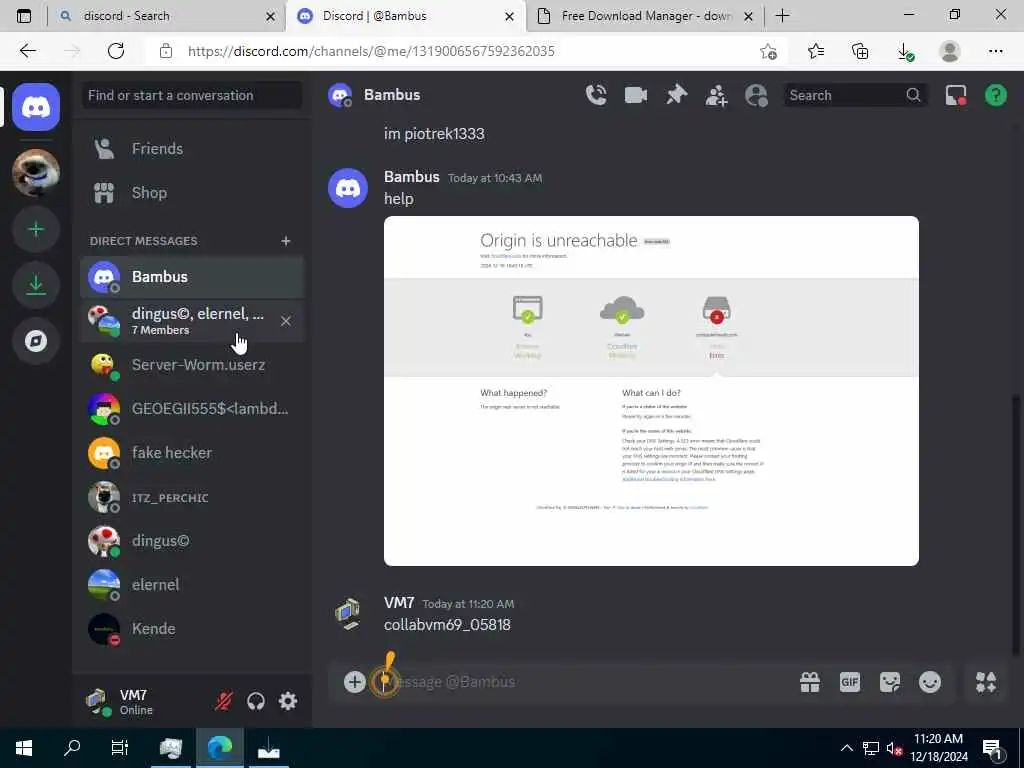Show the user profile panel
The image size is (1024, 768).
click(x=756, y=95)
